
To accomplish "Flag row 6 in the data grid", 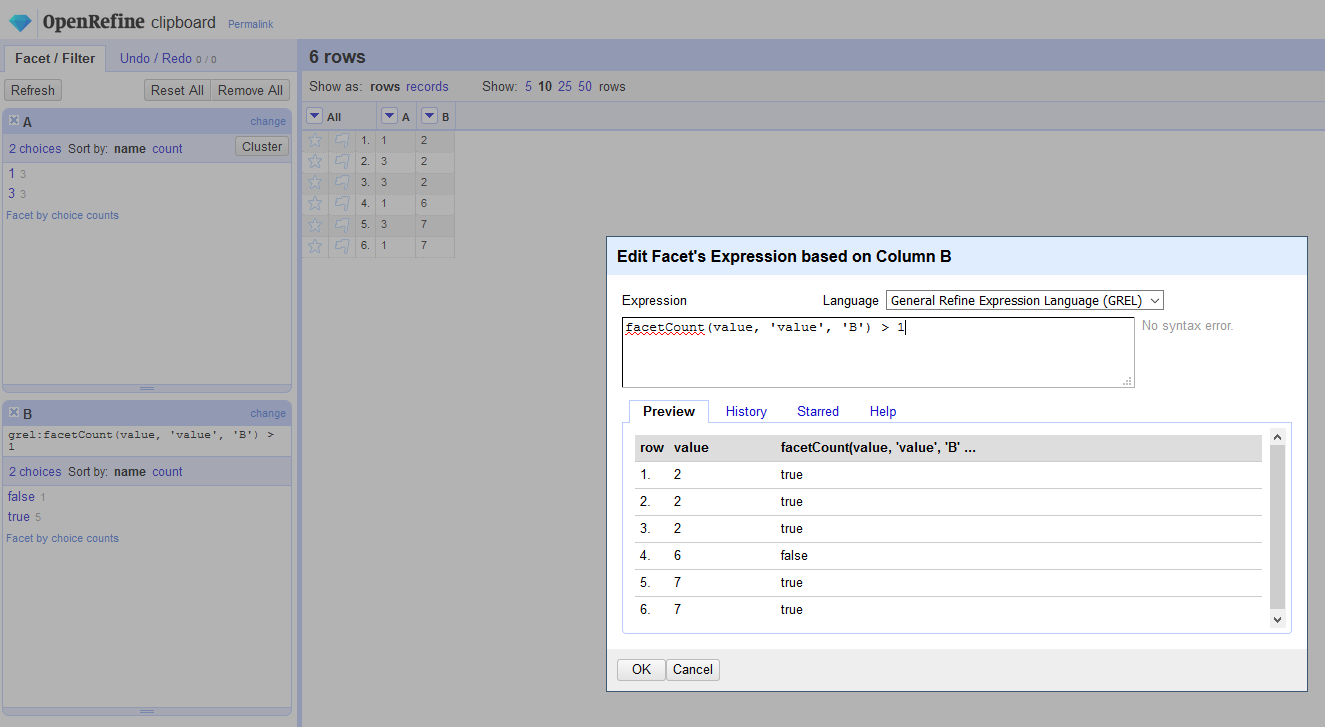I will pyautogui.click(x=342, y=245).
